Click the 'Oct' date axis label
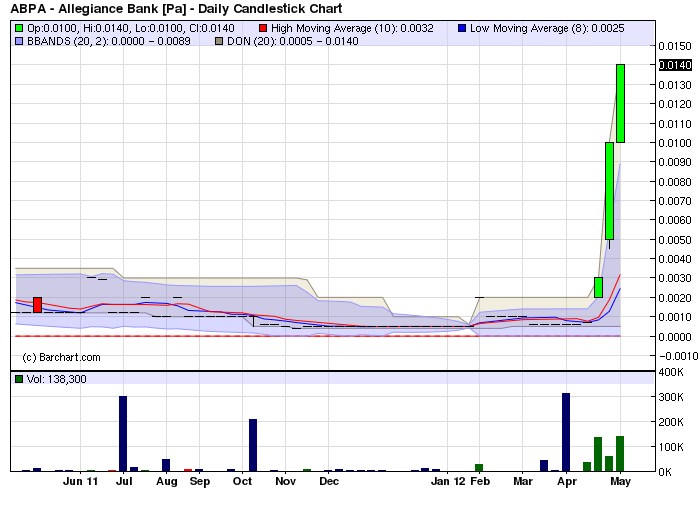This screenshot has height=512, width=700. click(242, 482)
